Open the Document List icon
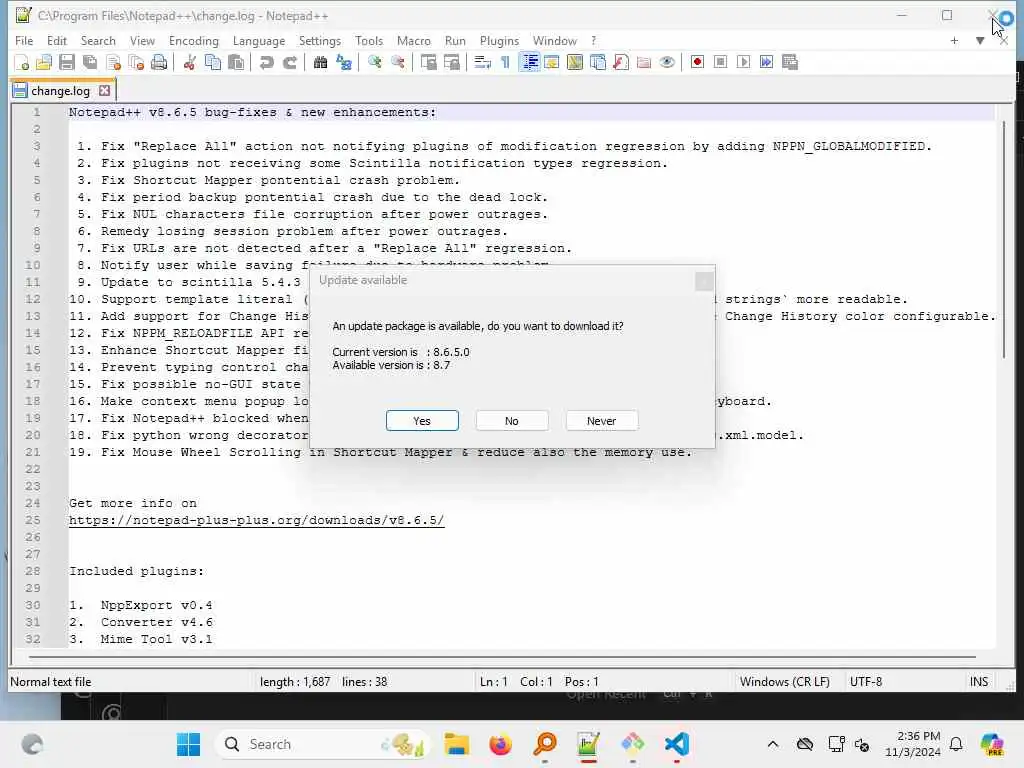 pyautogui.click(x=598, y=63)
